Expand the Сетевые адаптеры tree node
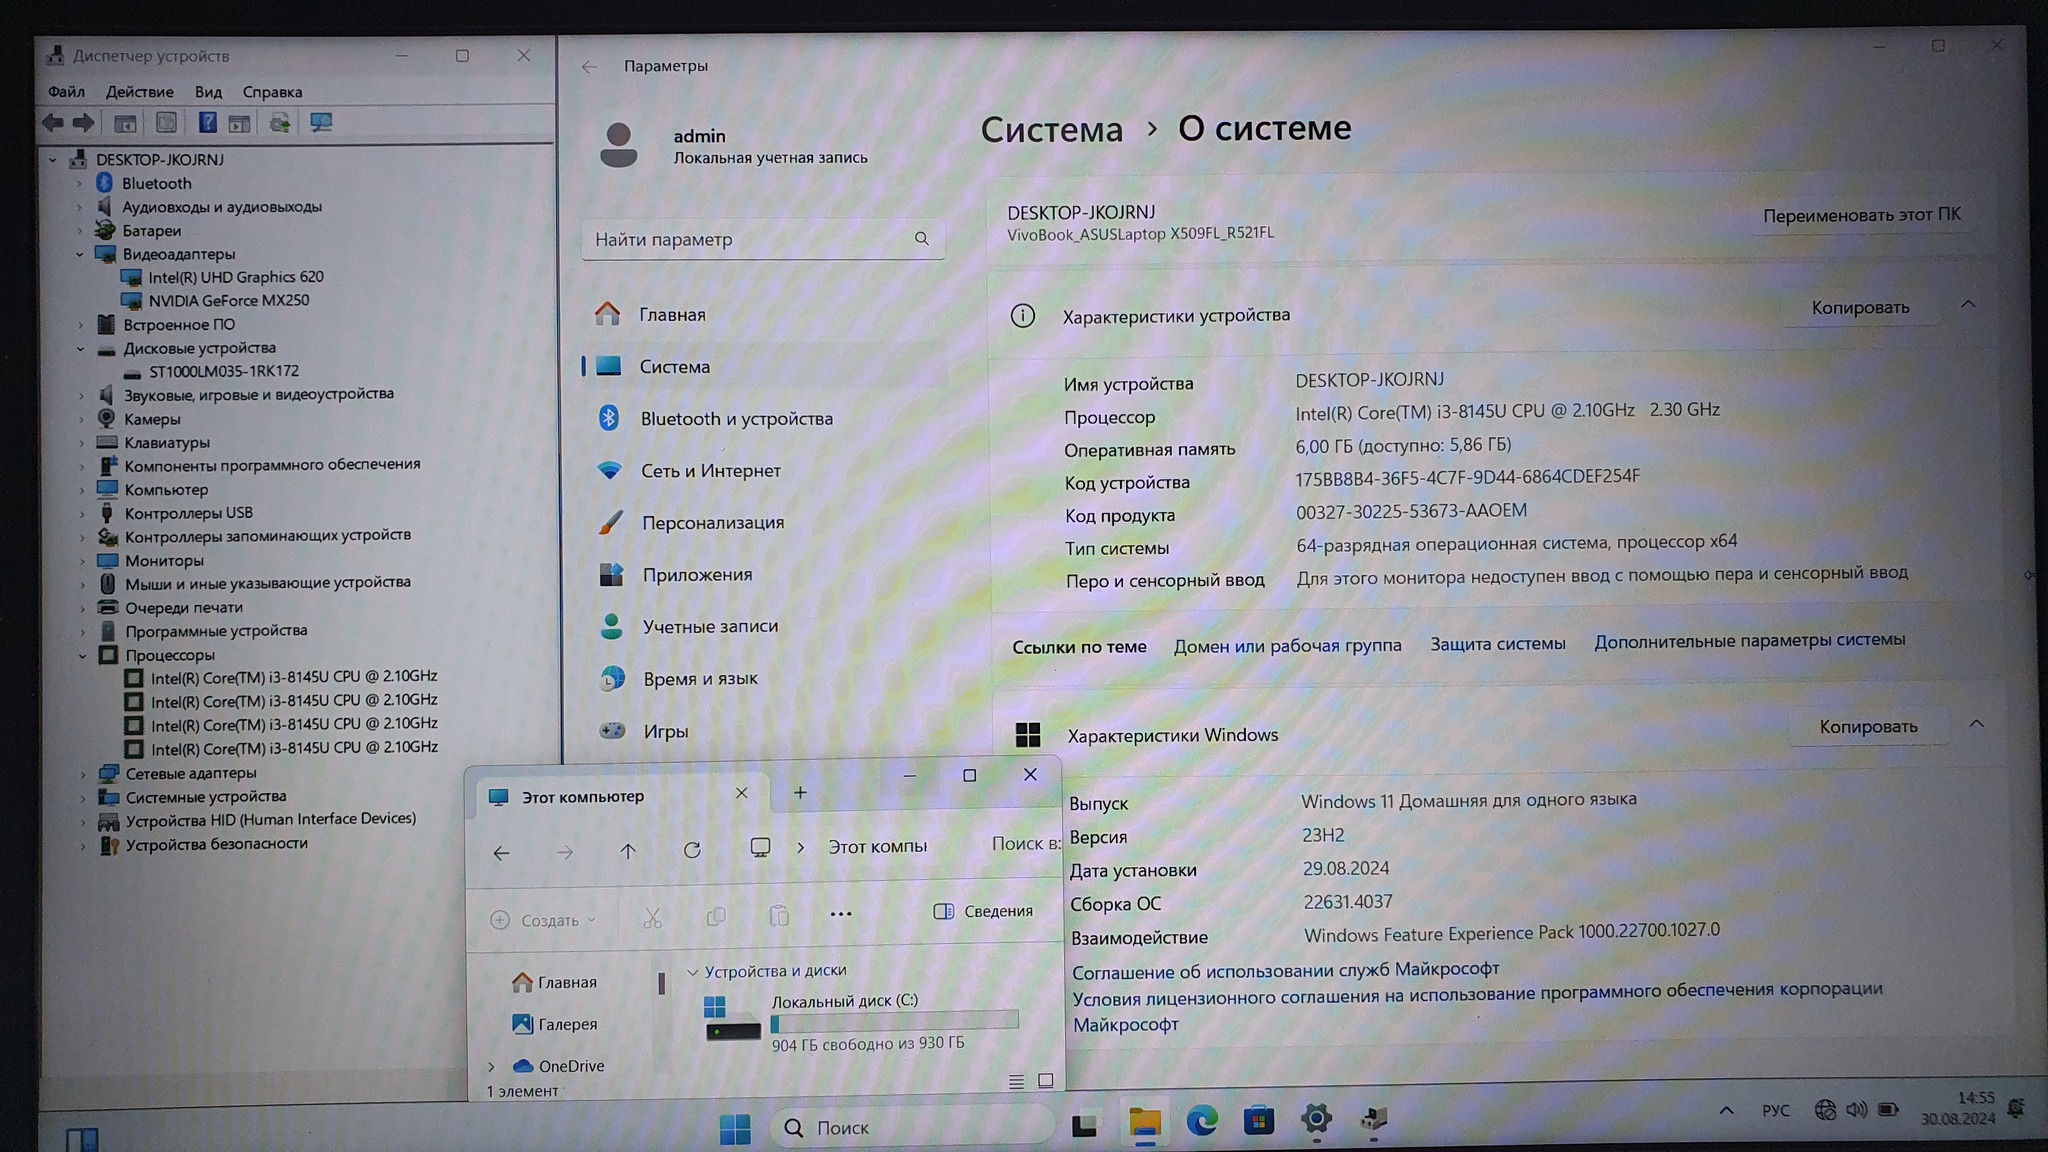This screenshot has width=2048, height=1152. 83,773
